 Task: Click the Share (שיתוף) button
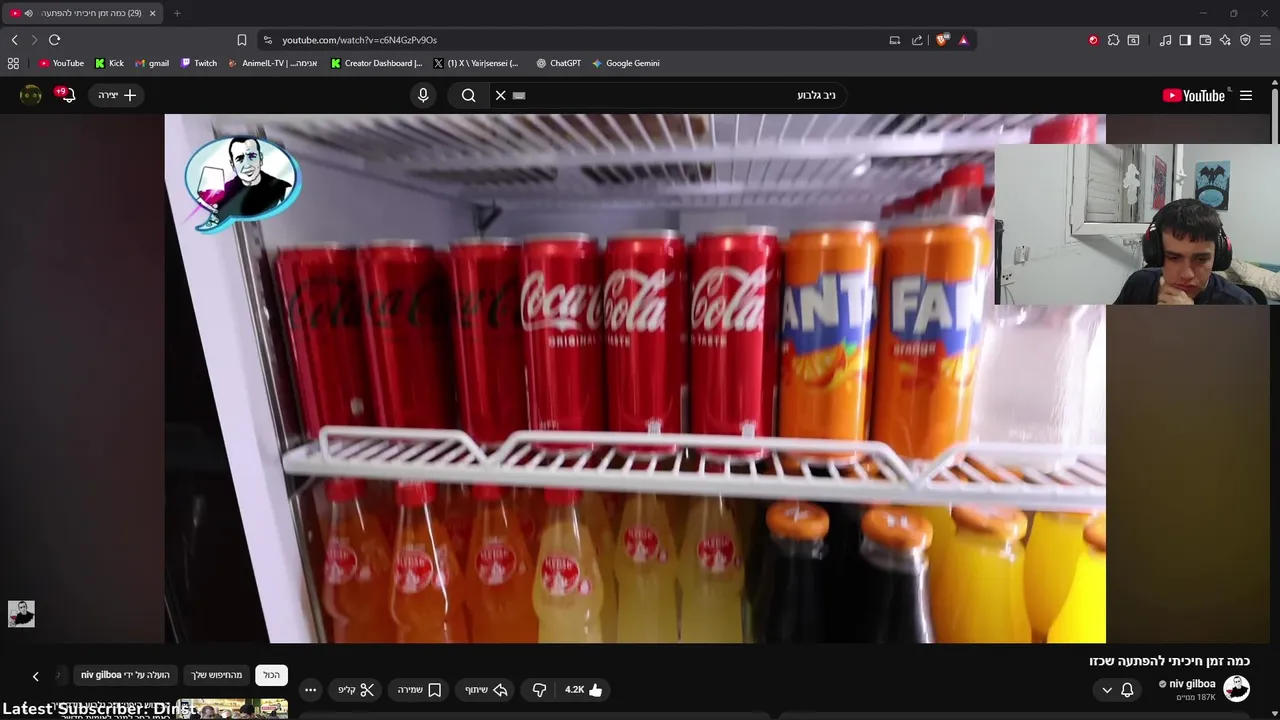(x=487, y=690)
